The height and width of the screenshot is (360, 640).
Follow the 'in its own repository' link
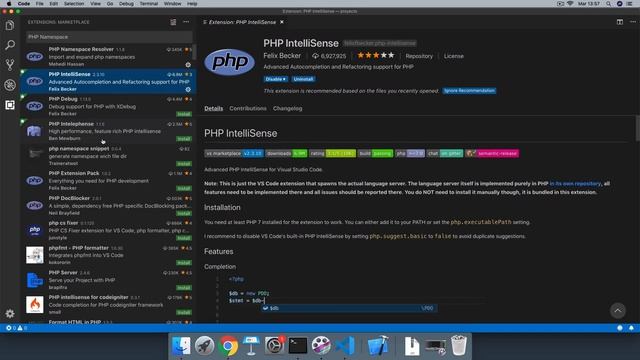click(x=575, y=184)
